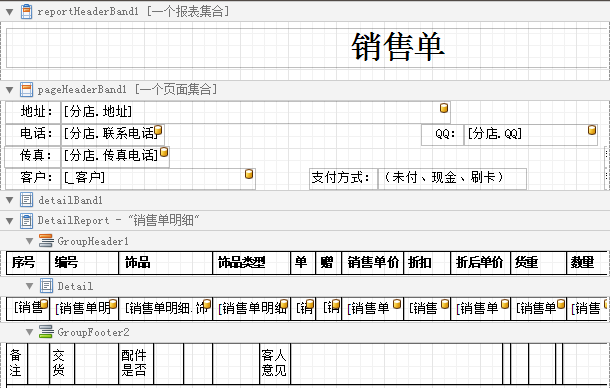Select the 折扣 header cell

point(427,263)
